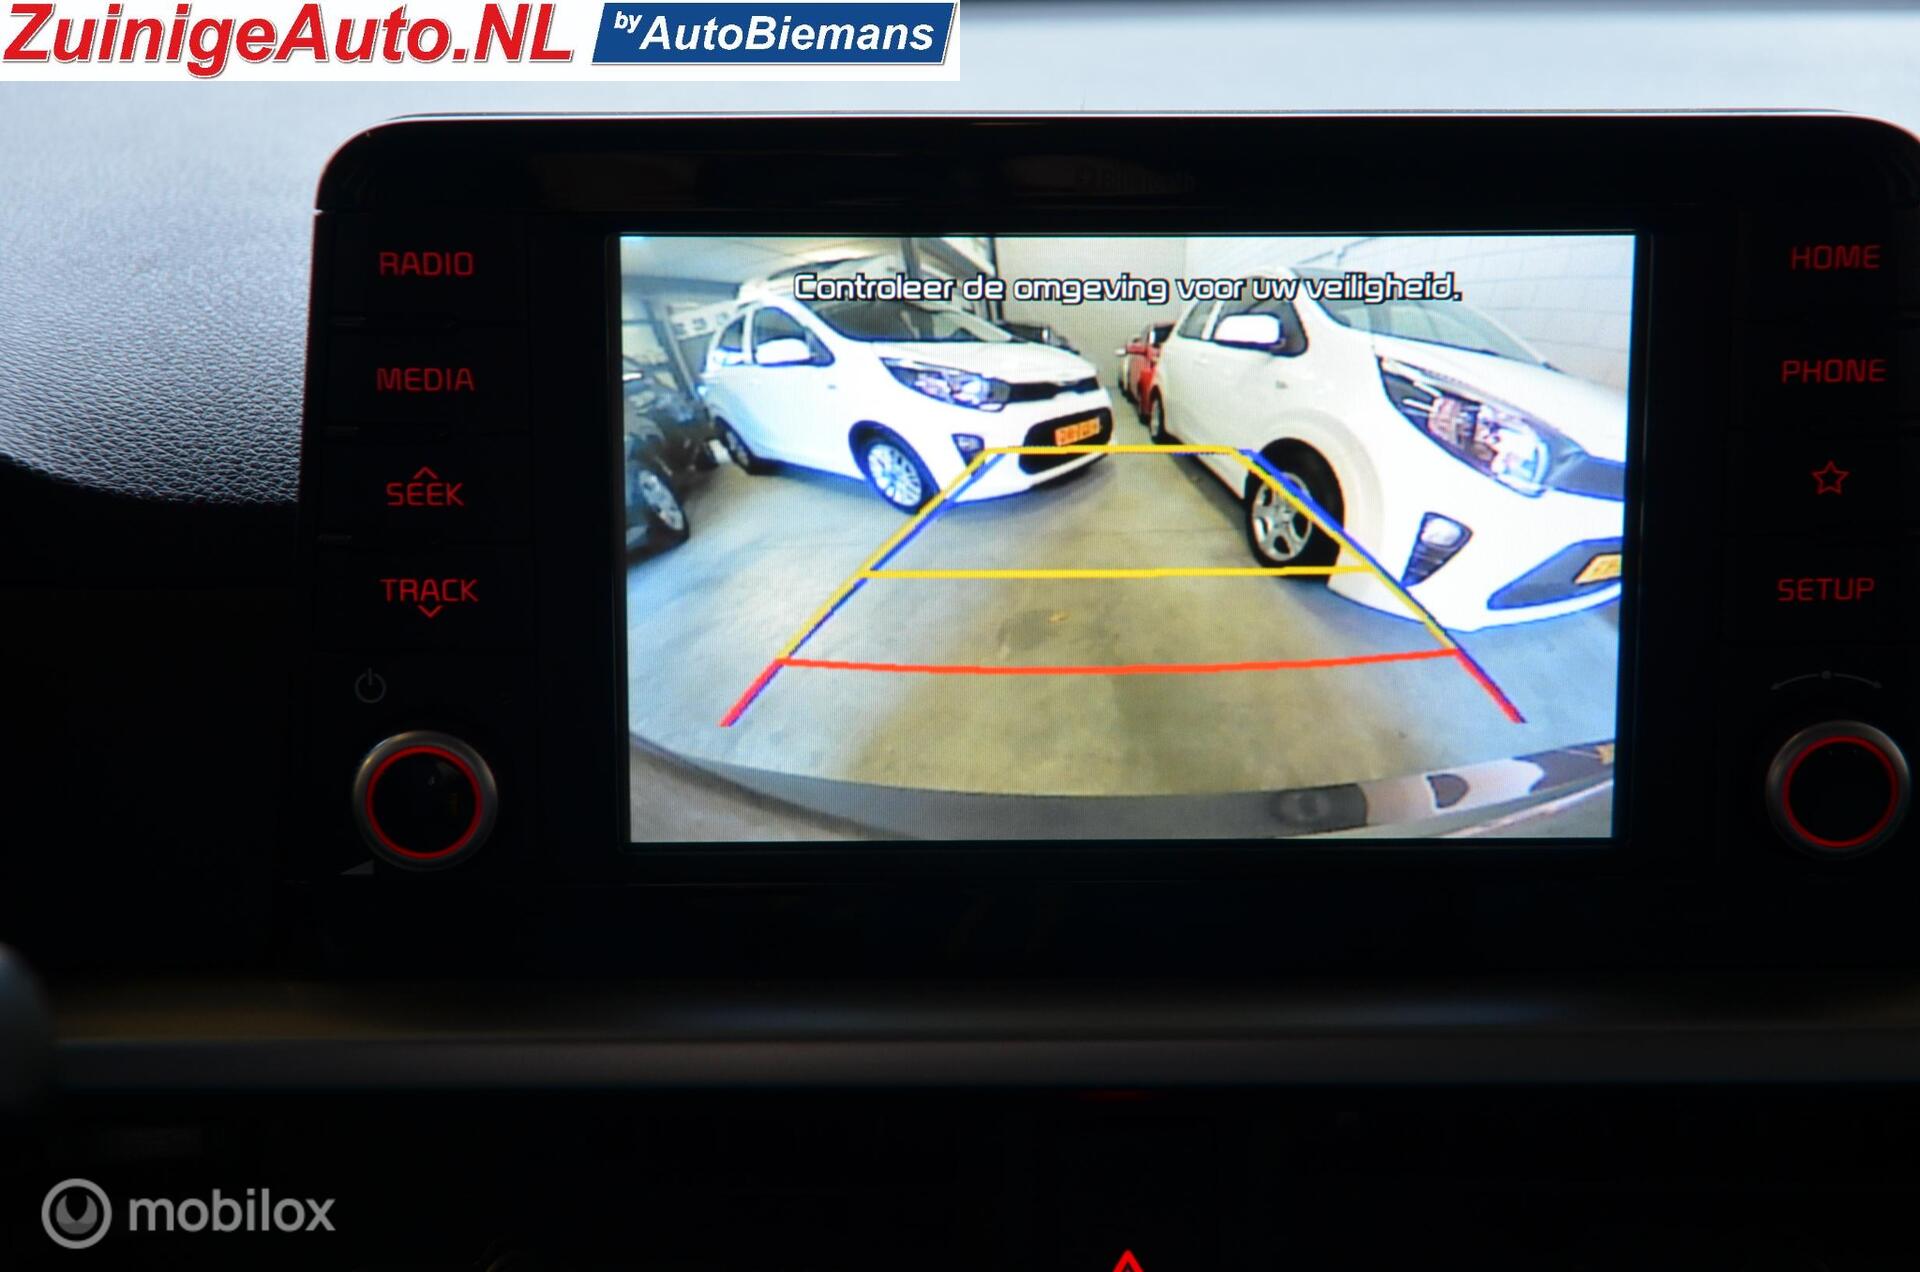1920x1272 pixels.
Task: Push the SEEK up button
Action: (x=425, y=488)
